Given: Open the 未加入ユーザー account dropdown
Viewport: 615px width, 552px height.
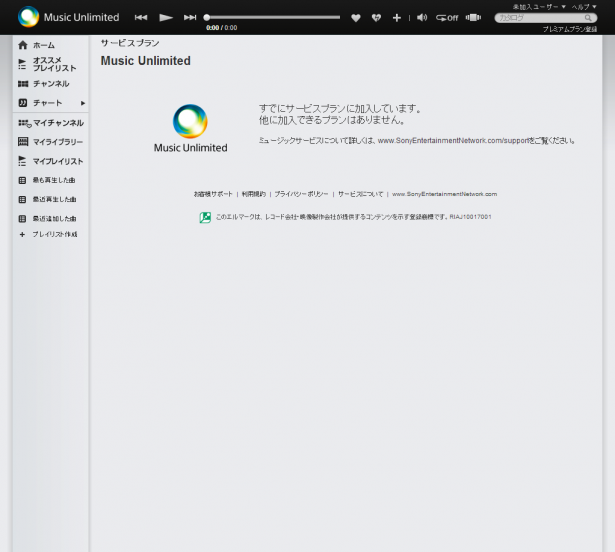Looking at the screenshot, I should point(539,7).
